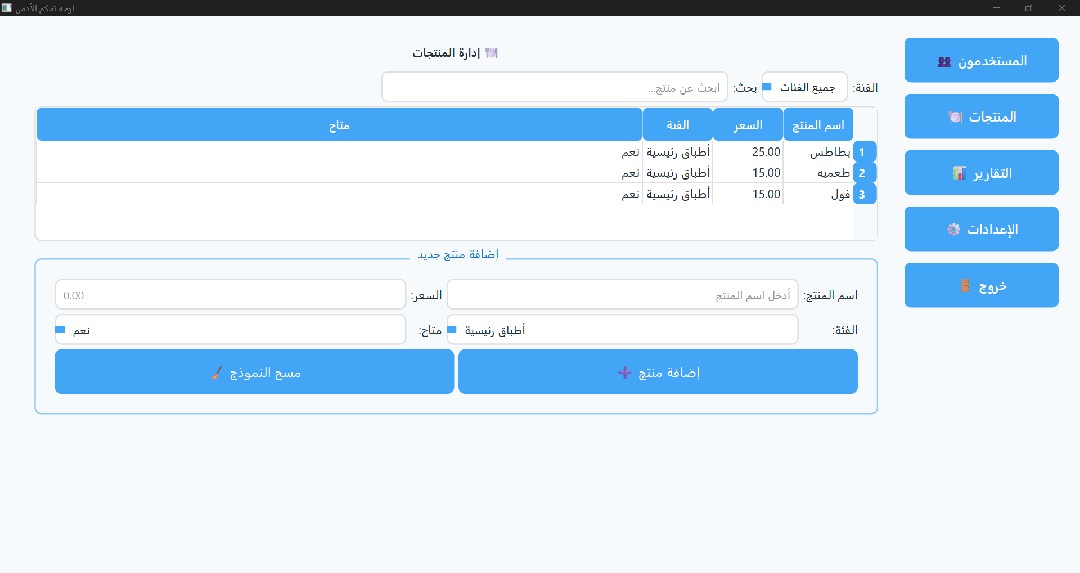Screen dimensions: 1080x573
Task: Click the chart icon in the التقارير button
Action: click(959, 173)
